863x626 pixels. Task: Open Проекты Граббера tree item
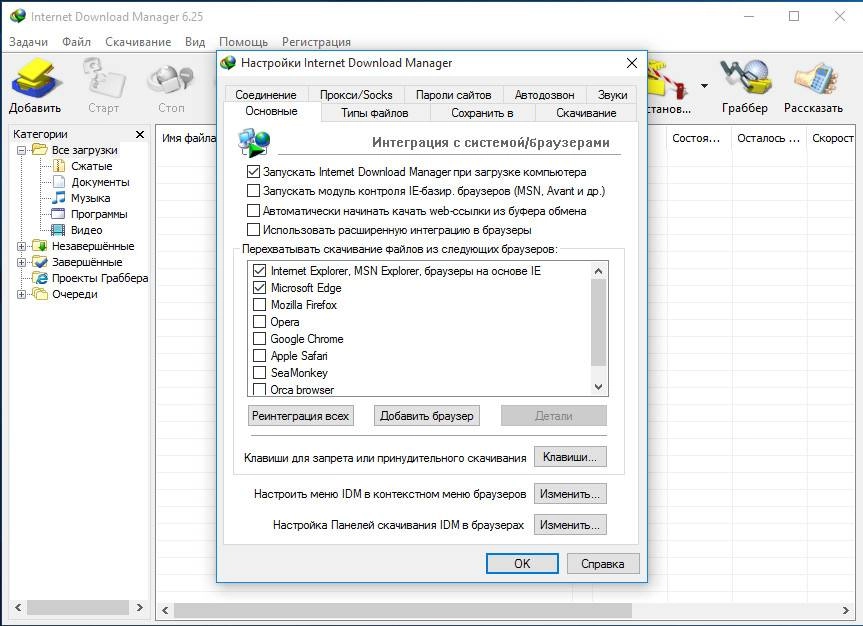point(90,278)
